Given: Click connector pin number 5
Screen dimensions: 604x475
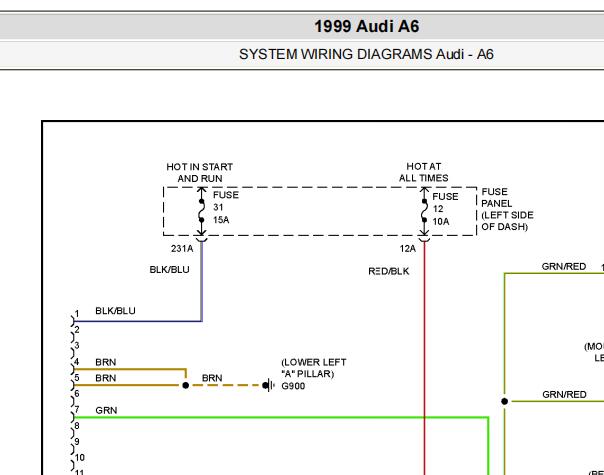Looking at the screenshot, I should coord(77,378).
